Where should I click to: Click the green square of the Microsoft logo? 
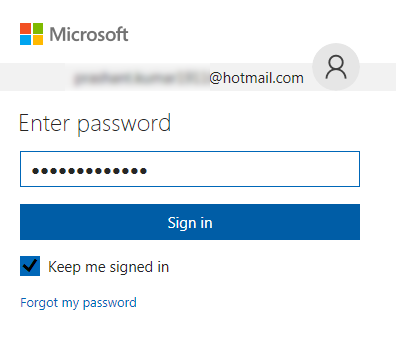(x=38, y=28)
